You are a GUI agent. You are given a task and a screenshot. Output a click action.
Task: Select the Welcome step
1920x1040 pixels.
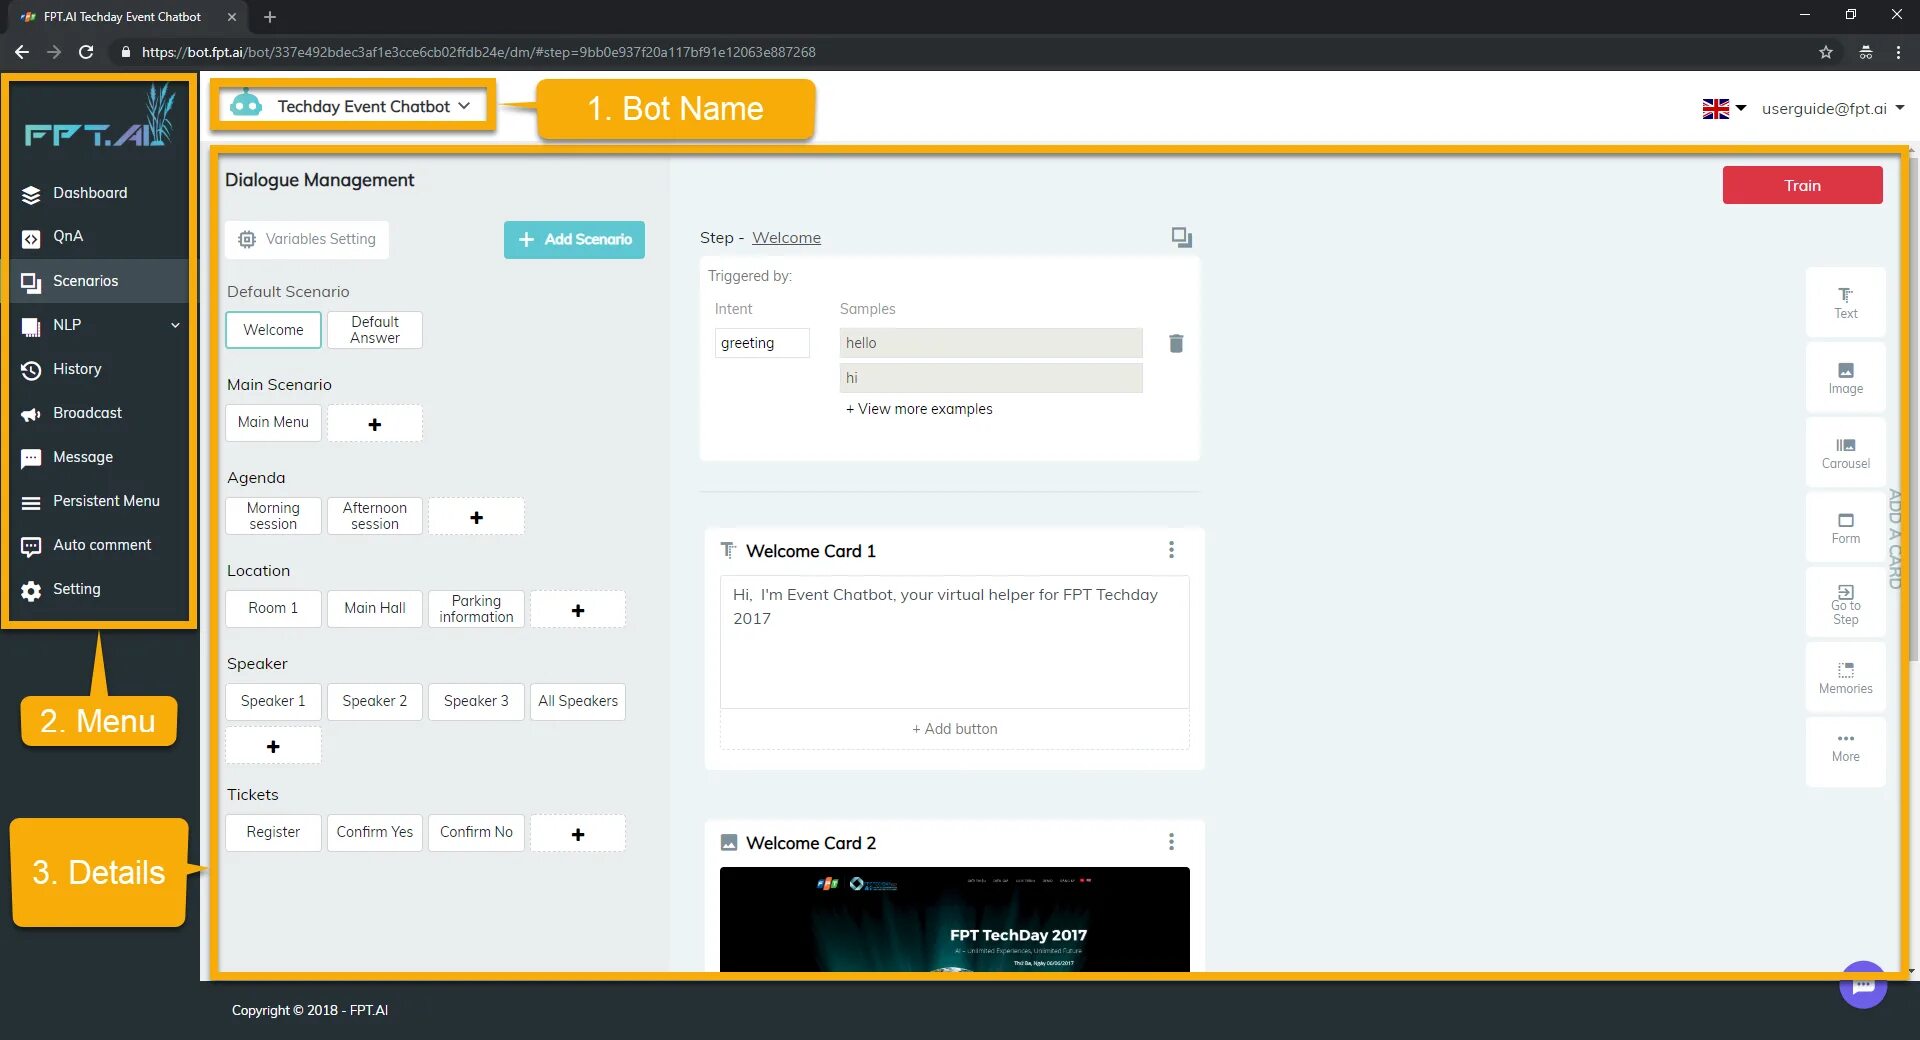click(x=273, y=330)
